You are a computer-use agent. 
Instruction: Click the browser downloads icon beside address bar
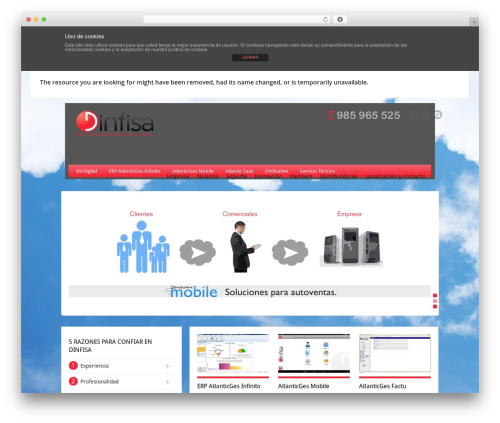[340, 20]
